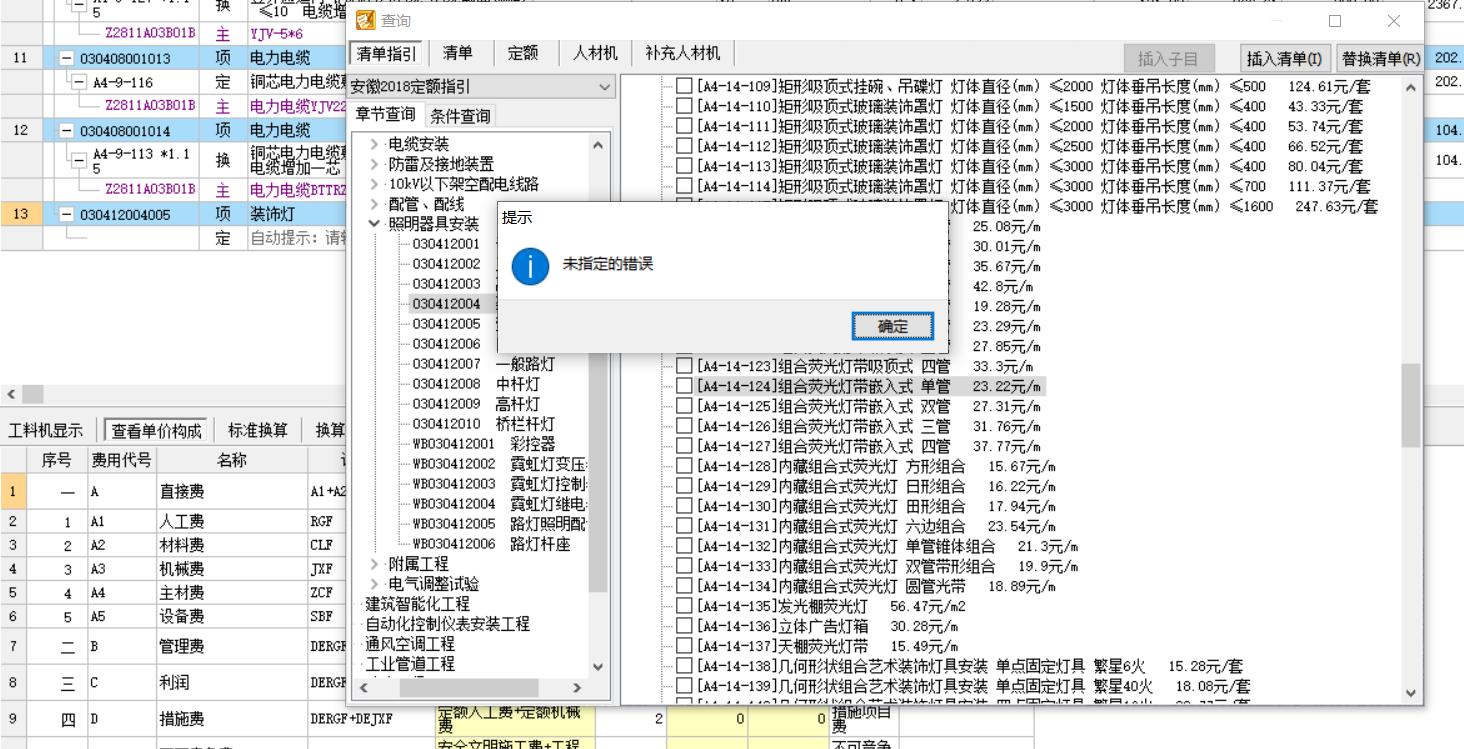Select tree item 030412009 高杆灯

pyautogui.click(x=476, y=404)
